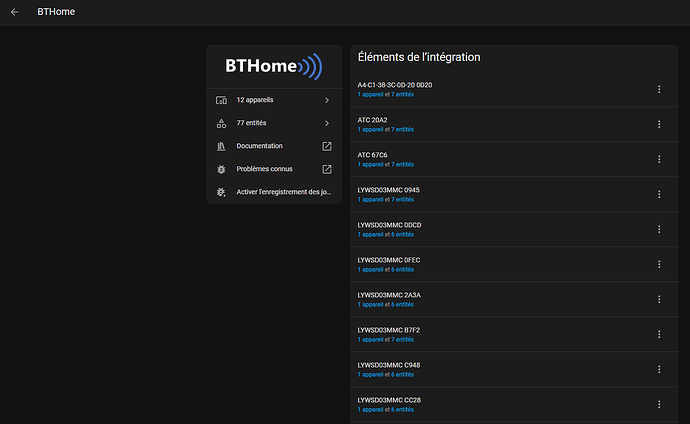Viewport: 690px width, 424px height.
Task: Open menu for LYWSD03MMC B7F2
Action: click(x=659, y=335)
